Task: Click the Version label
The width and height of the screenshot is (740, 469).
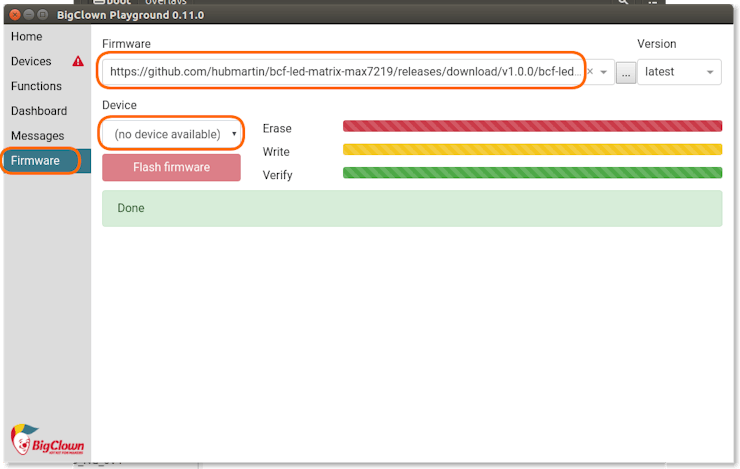Action: pyautogui.click(x=656, y=44)
